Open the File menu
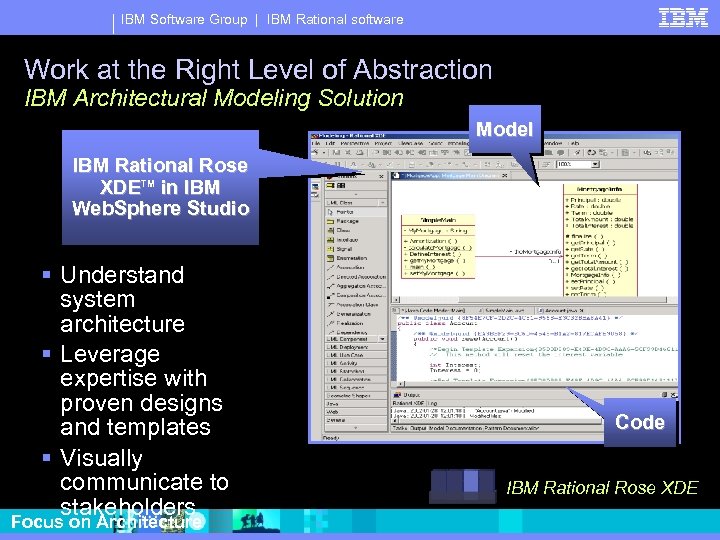 [316, 143]
